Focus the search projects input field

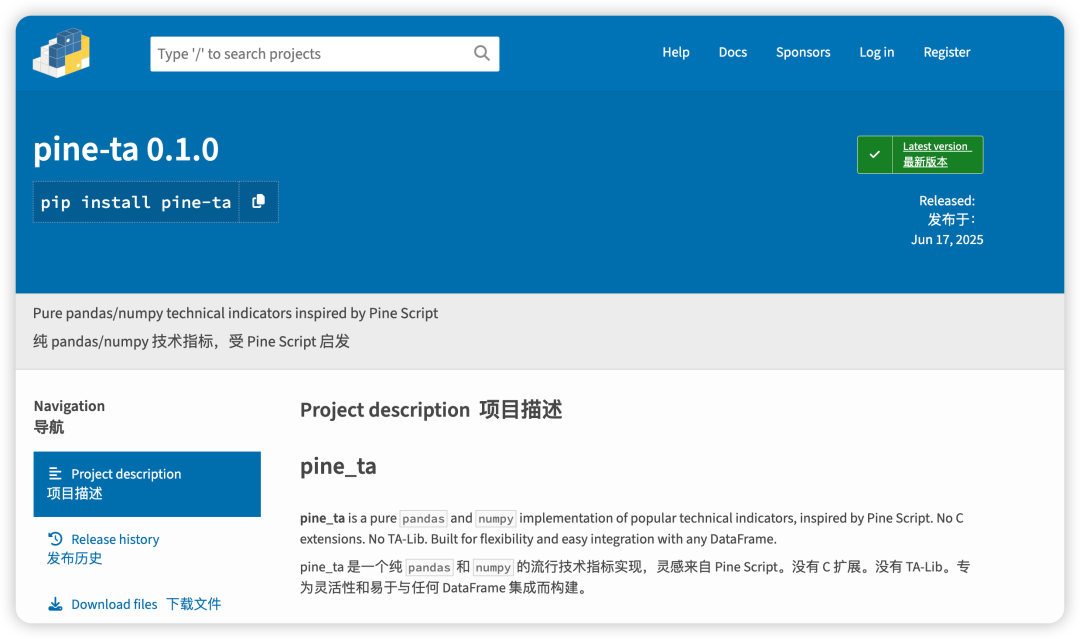(x=324, y=54)
